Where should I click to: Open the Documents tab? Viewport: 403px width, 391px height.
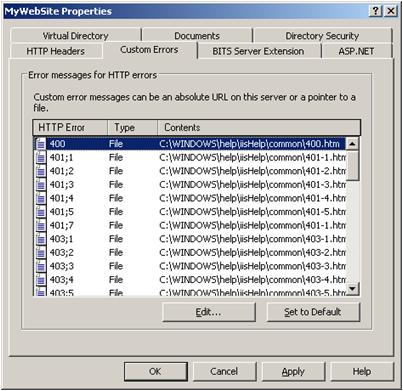pos(197,36)
